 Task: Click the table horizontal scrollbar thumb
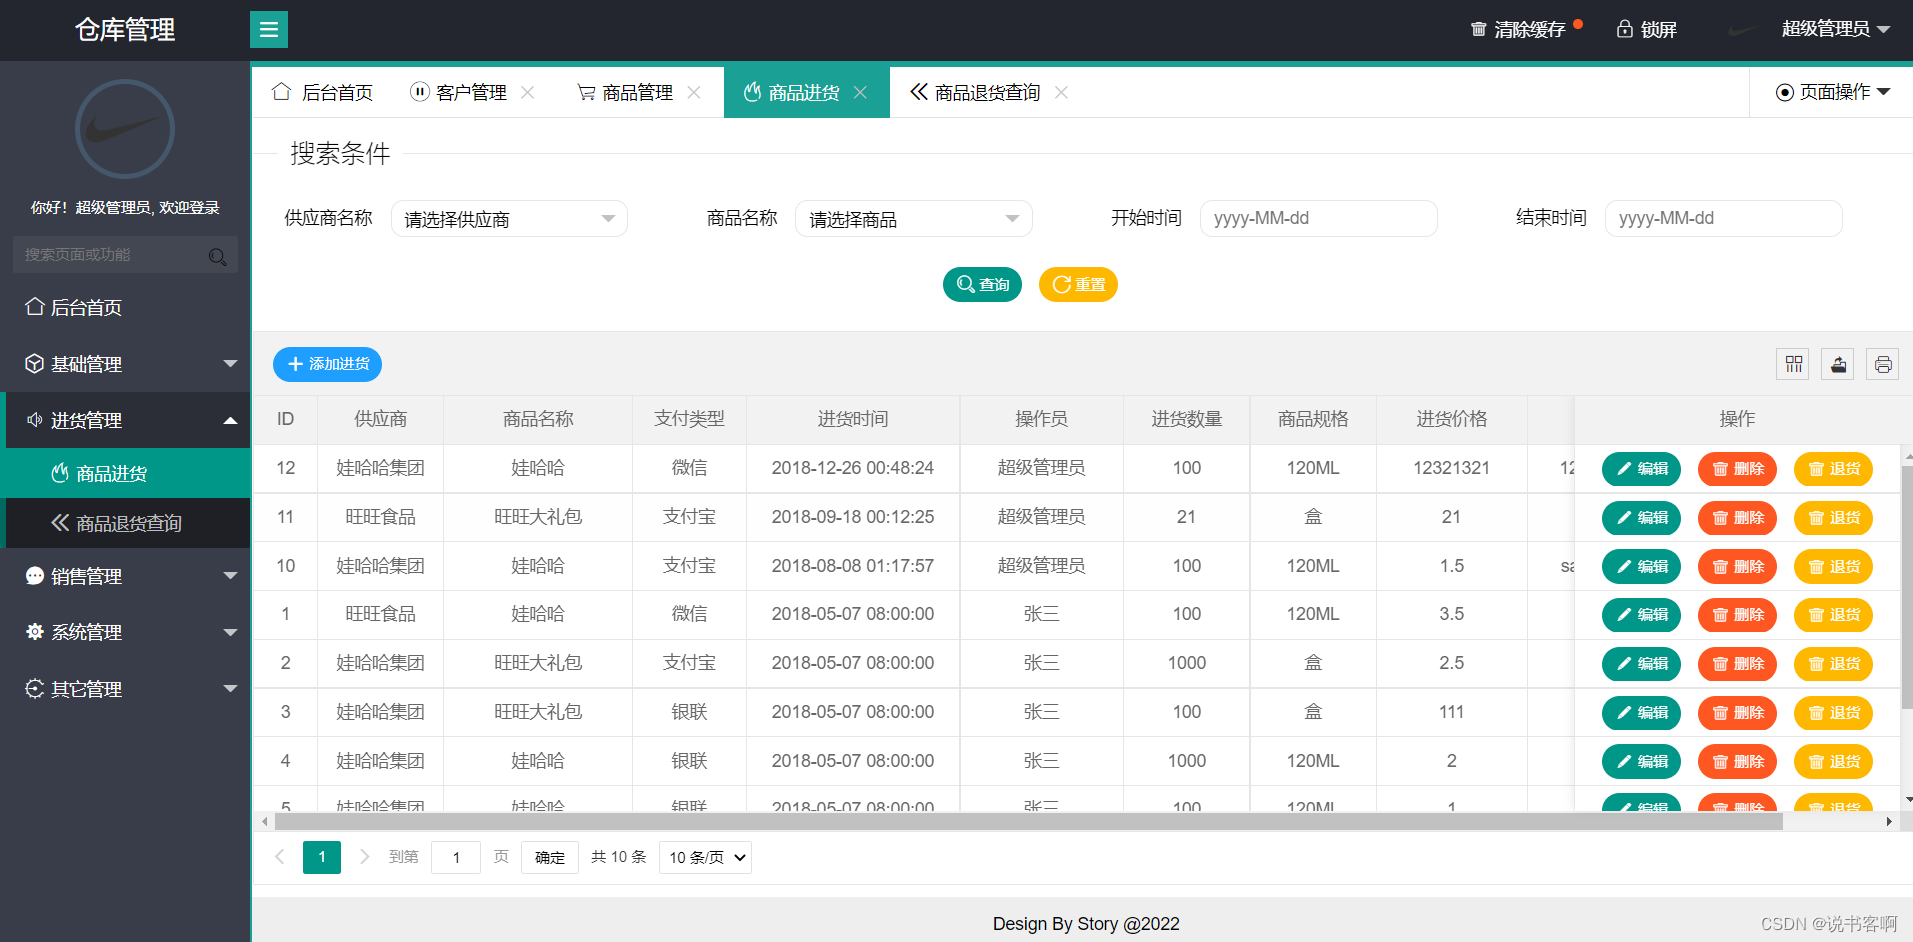coord(1028,822)
